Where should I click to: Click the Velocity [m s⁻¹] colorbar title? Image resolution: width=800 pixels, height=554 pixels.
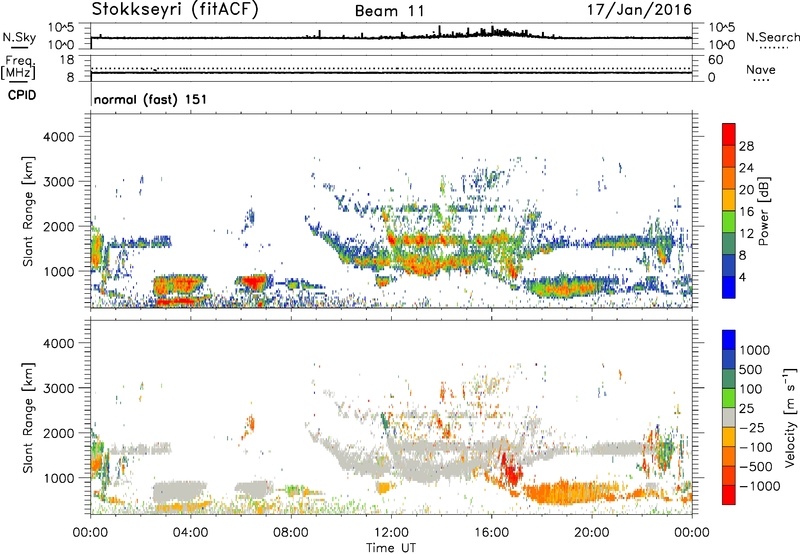click(x=790, y=417)
